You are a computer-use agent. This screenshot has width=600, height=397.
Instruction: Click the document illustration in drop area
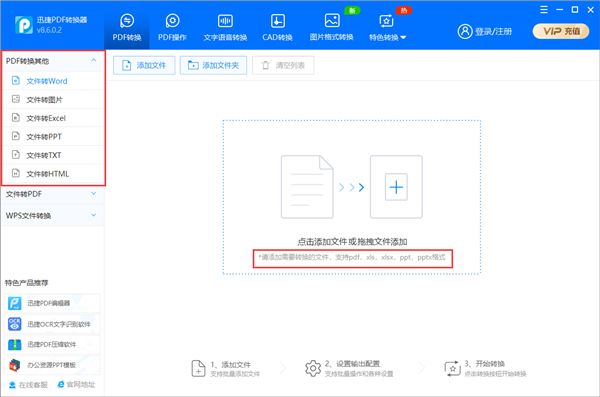[307, 187]
